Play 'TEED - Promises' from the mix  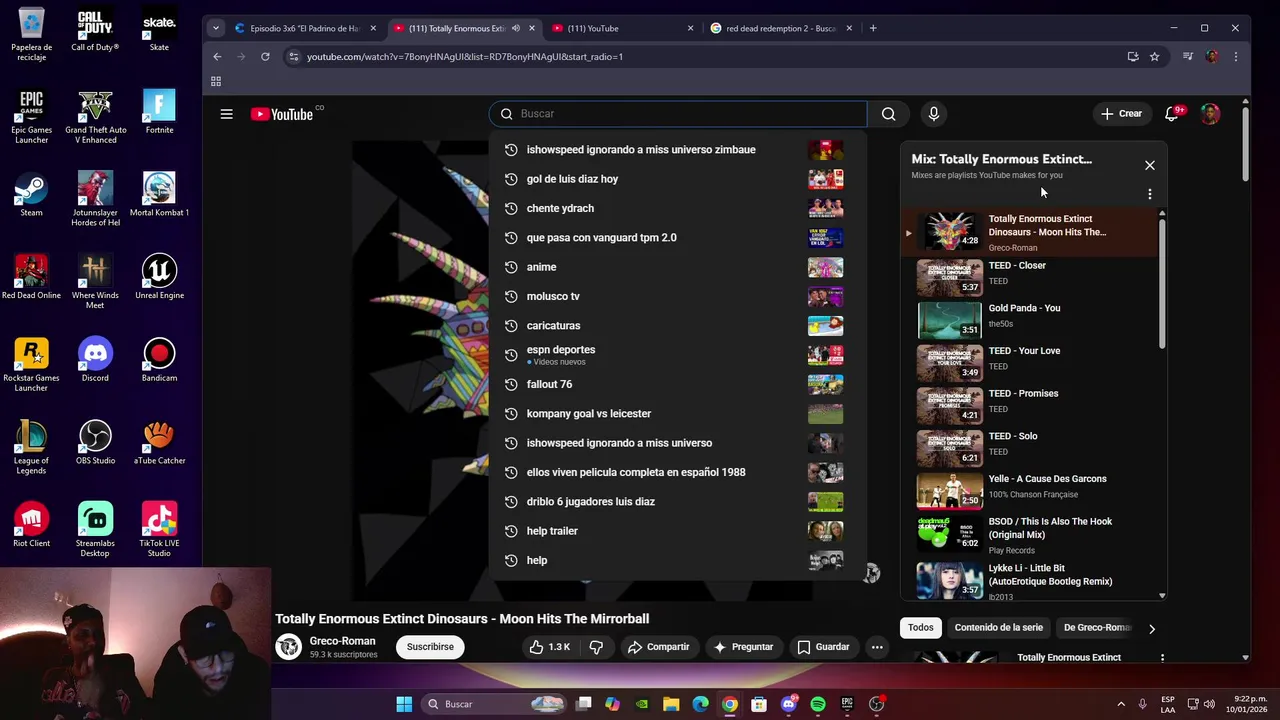[1030, 404]
